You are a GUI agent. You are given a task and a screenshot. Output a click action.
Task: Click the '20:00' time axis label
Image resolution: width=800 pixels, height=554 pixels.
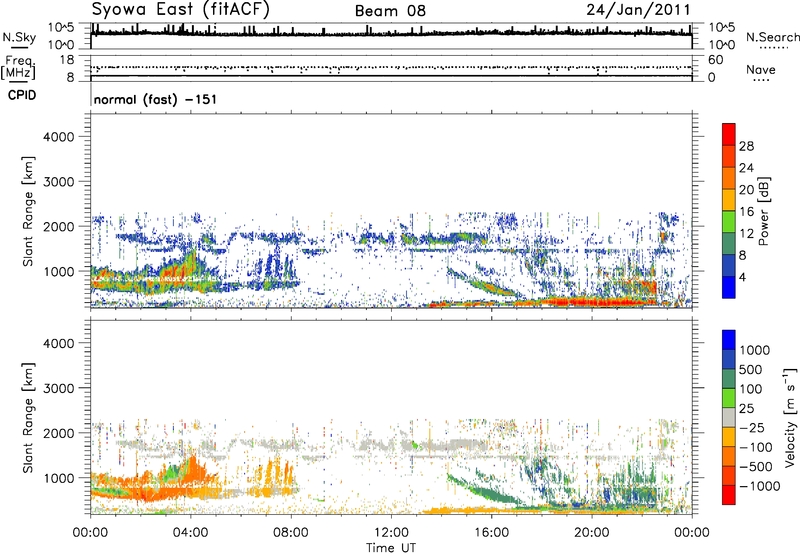592,533
